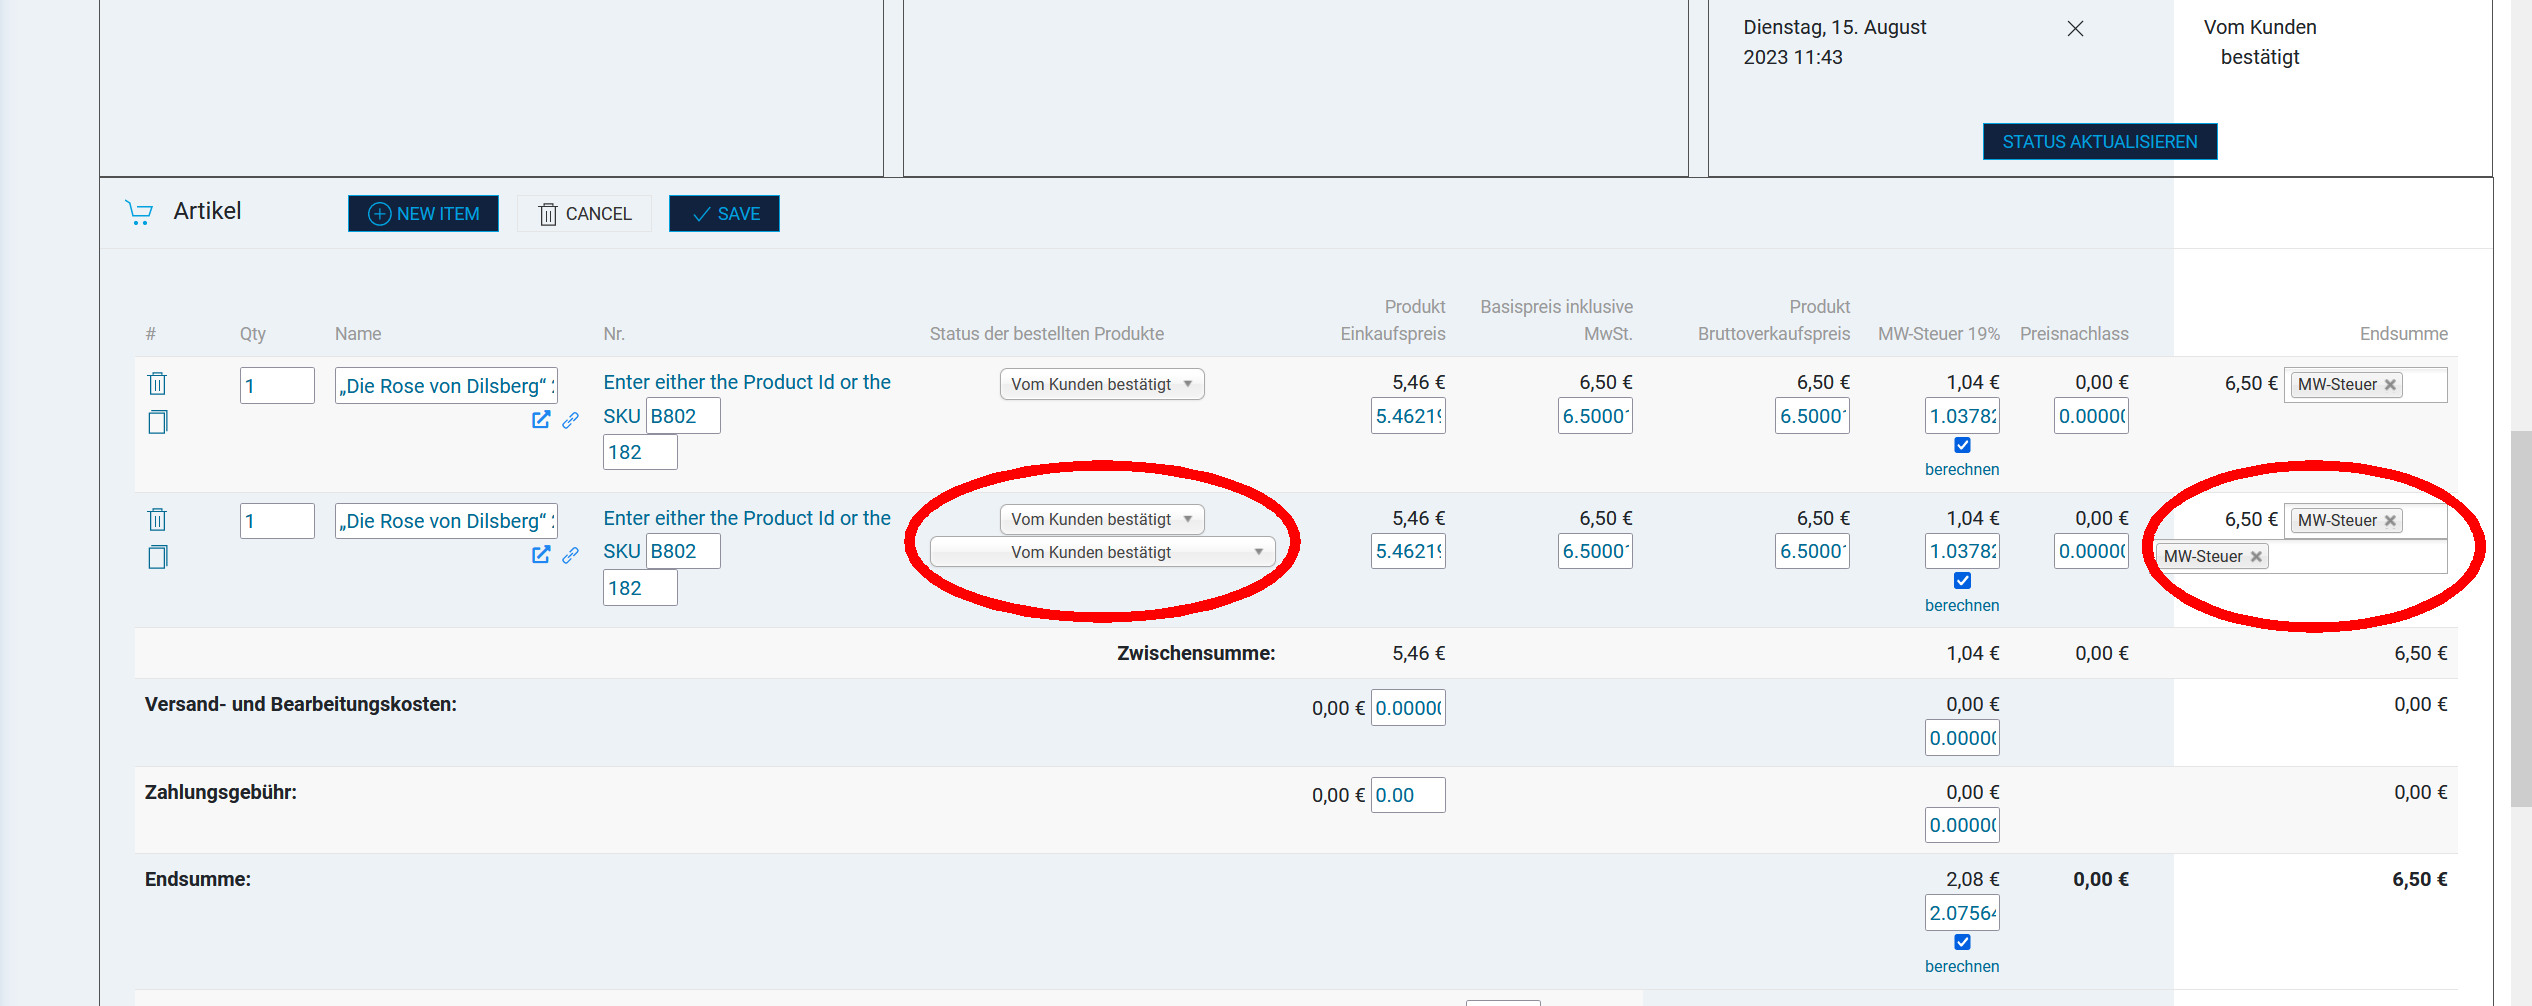Click trash icon in the second article row
Screen dimensions: 2532x1006
pyautogui.click(x=157, y=520)
